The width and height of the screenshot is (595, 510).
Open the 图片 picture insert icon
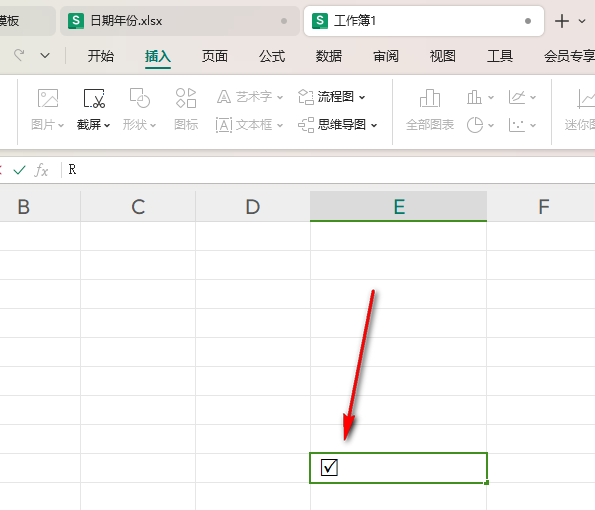[x=48, y=99]
